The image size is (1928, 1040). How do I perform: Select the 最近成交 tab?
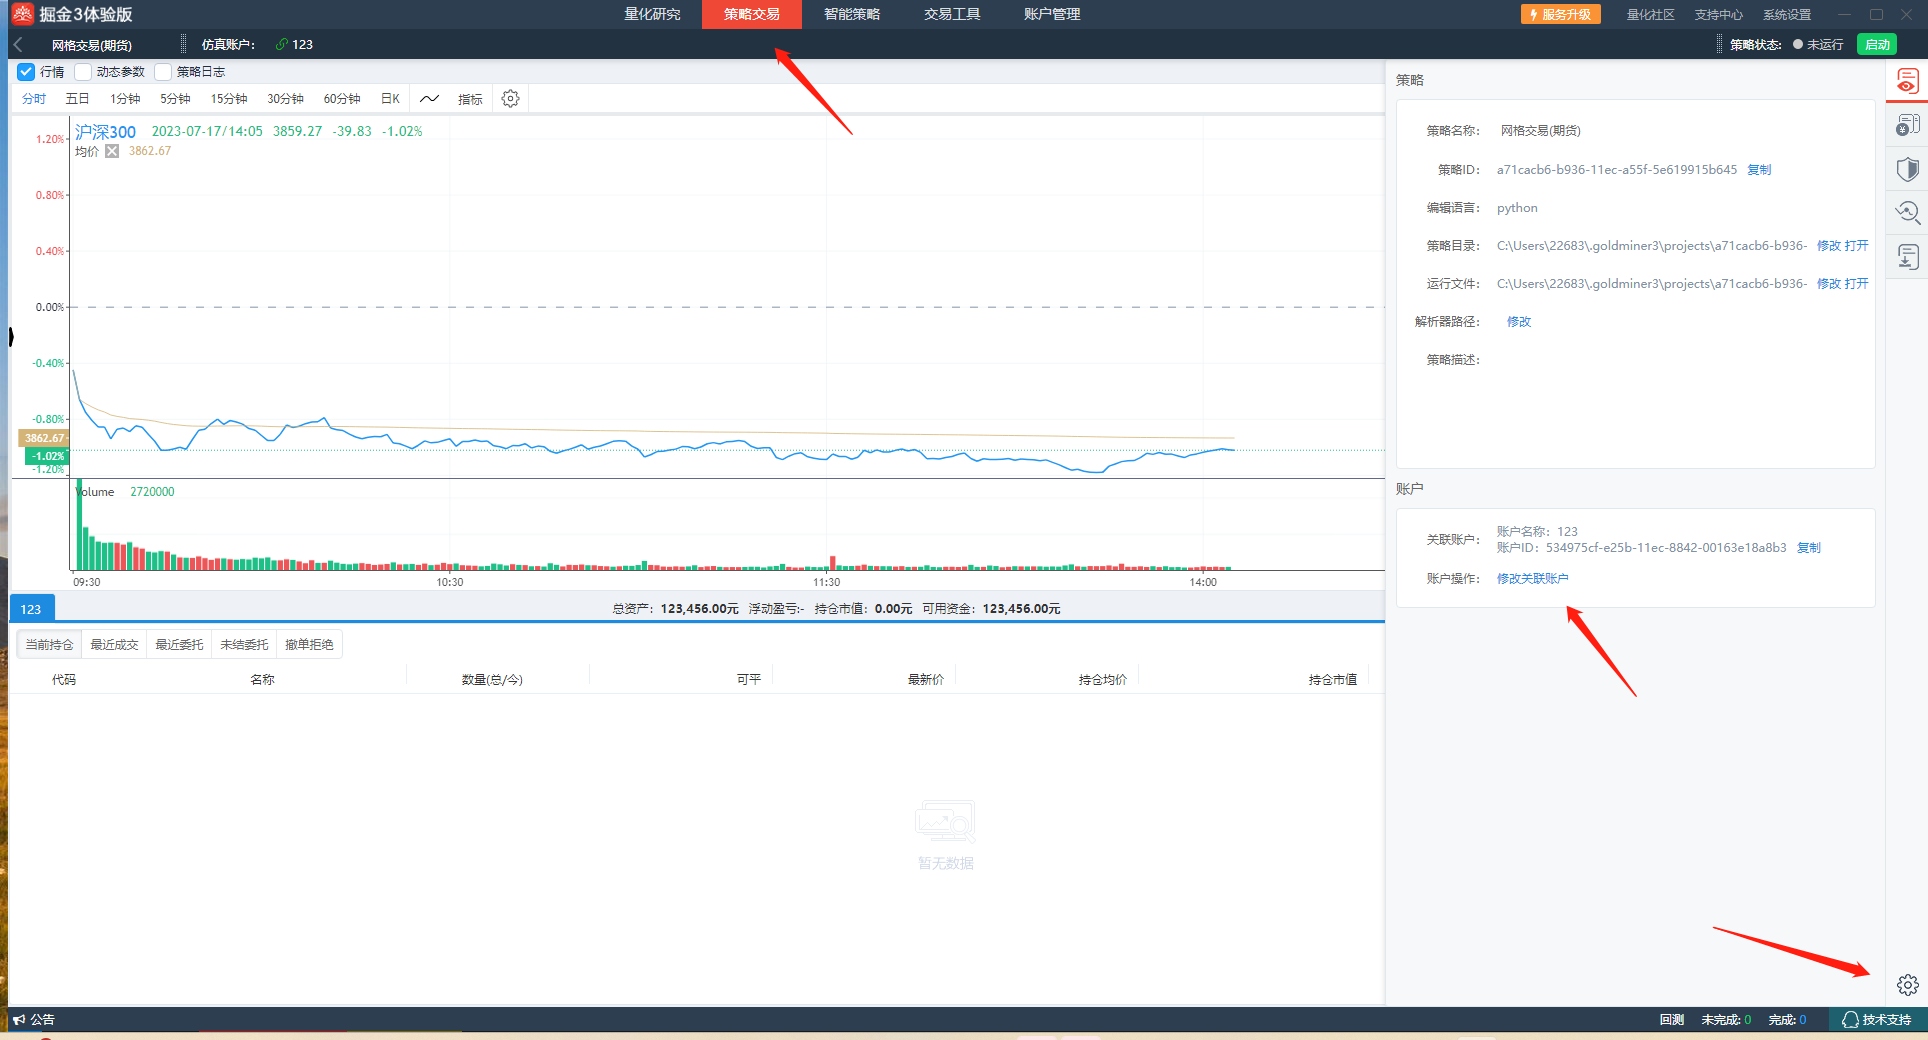(x=114, y=645)
